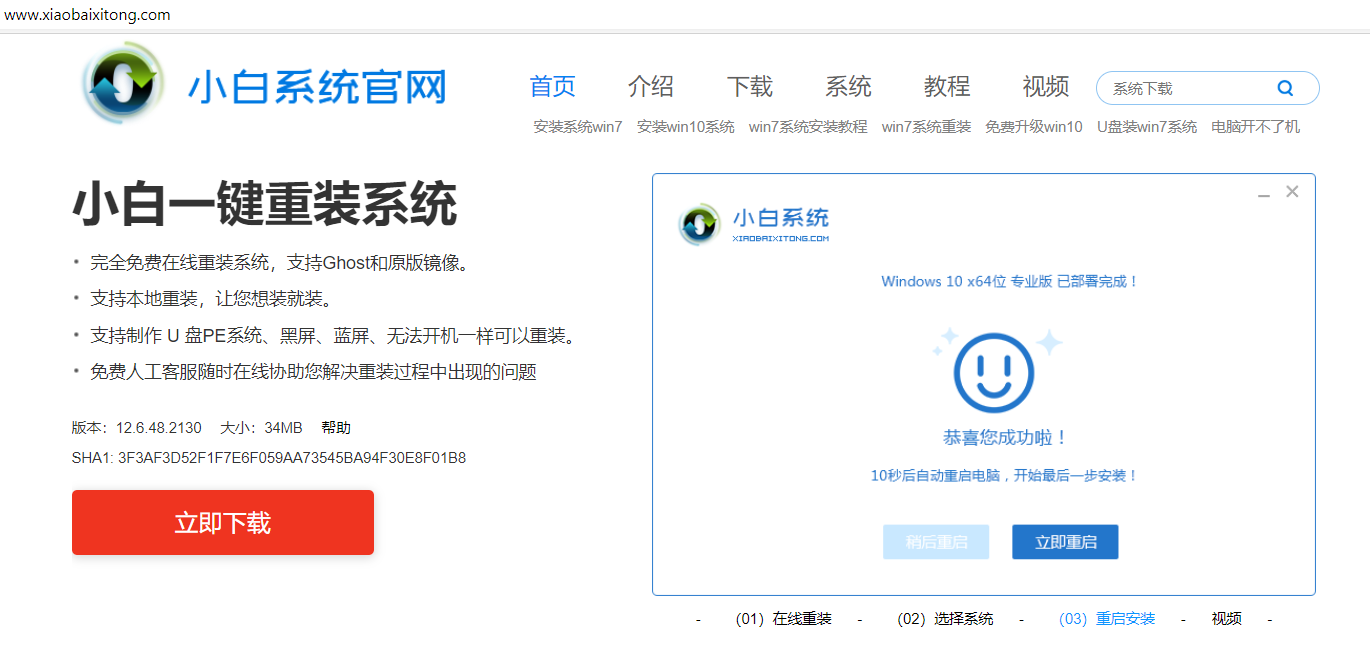Switch to the (01) 在线重装 slide tab
This screenshot has width=1370, height=655.
click(x=783, y=619)
